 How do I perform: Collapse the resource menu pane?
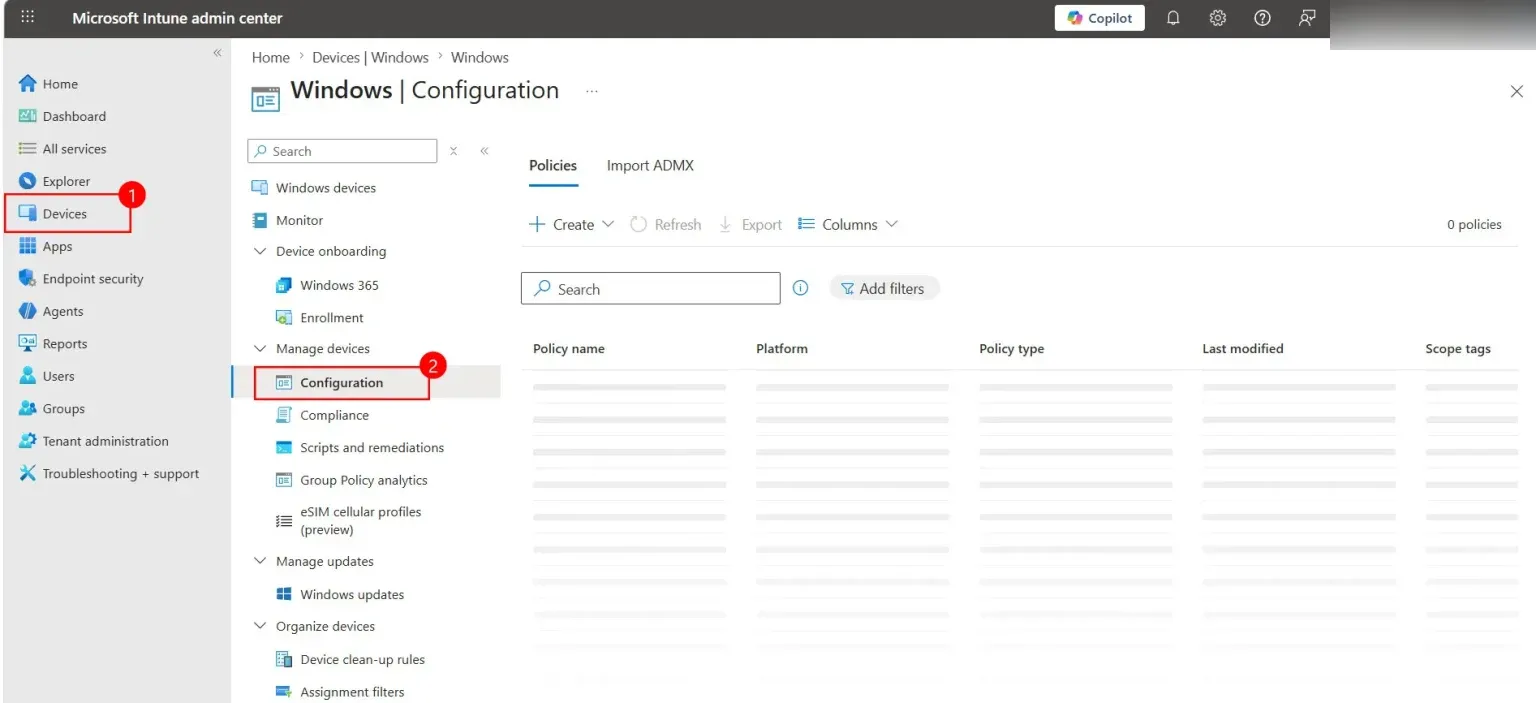click(x=484, y=151)
